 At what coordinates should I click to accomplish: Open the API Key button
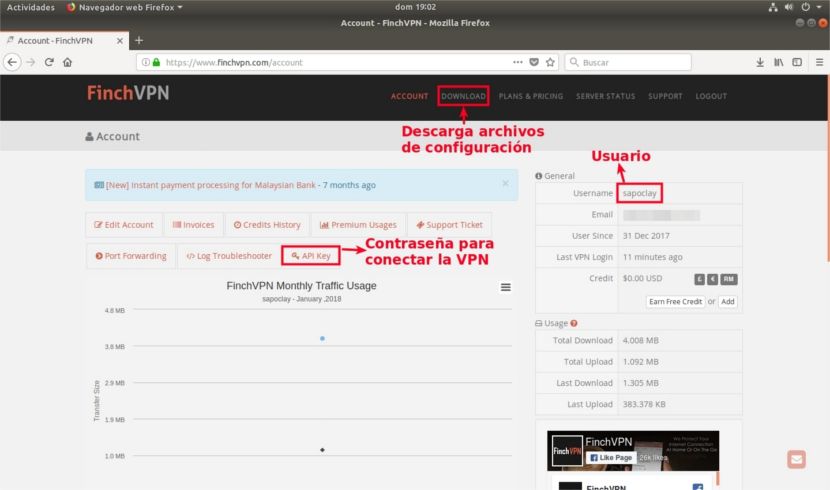(311, 256)
